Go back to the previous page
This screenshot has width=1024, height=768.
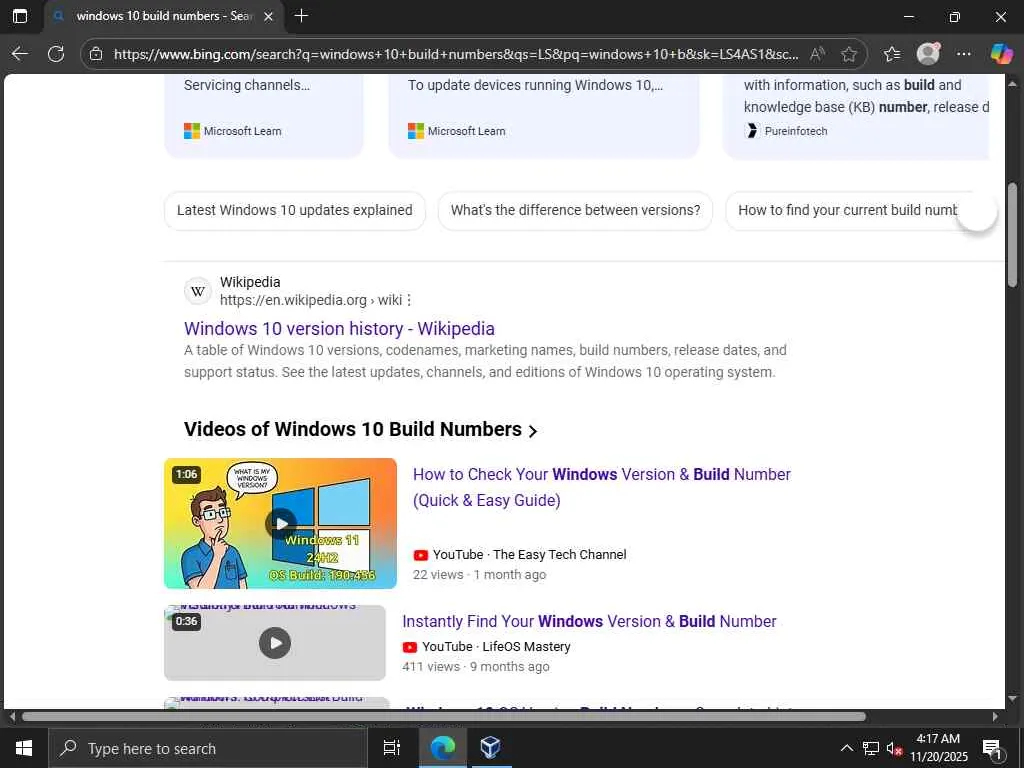click(20, 54)
